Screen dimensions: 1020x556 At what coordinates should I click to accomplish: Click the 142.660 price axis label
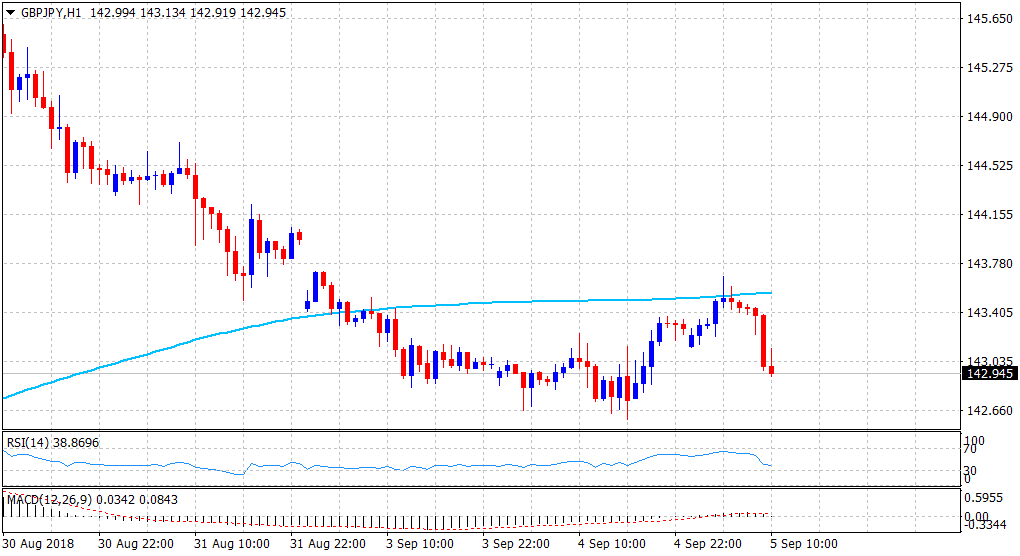click(x=988, y=411)
